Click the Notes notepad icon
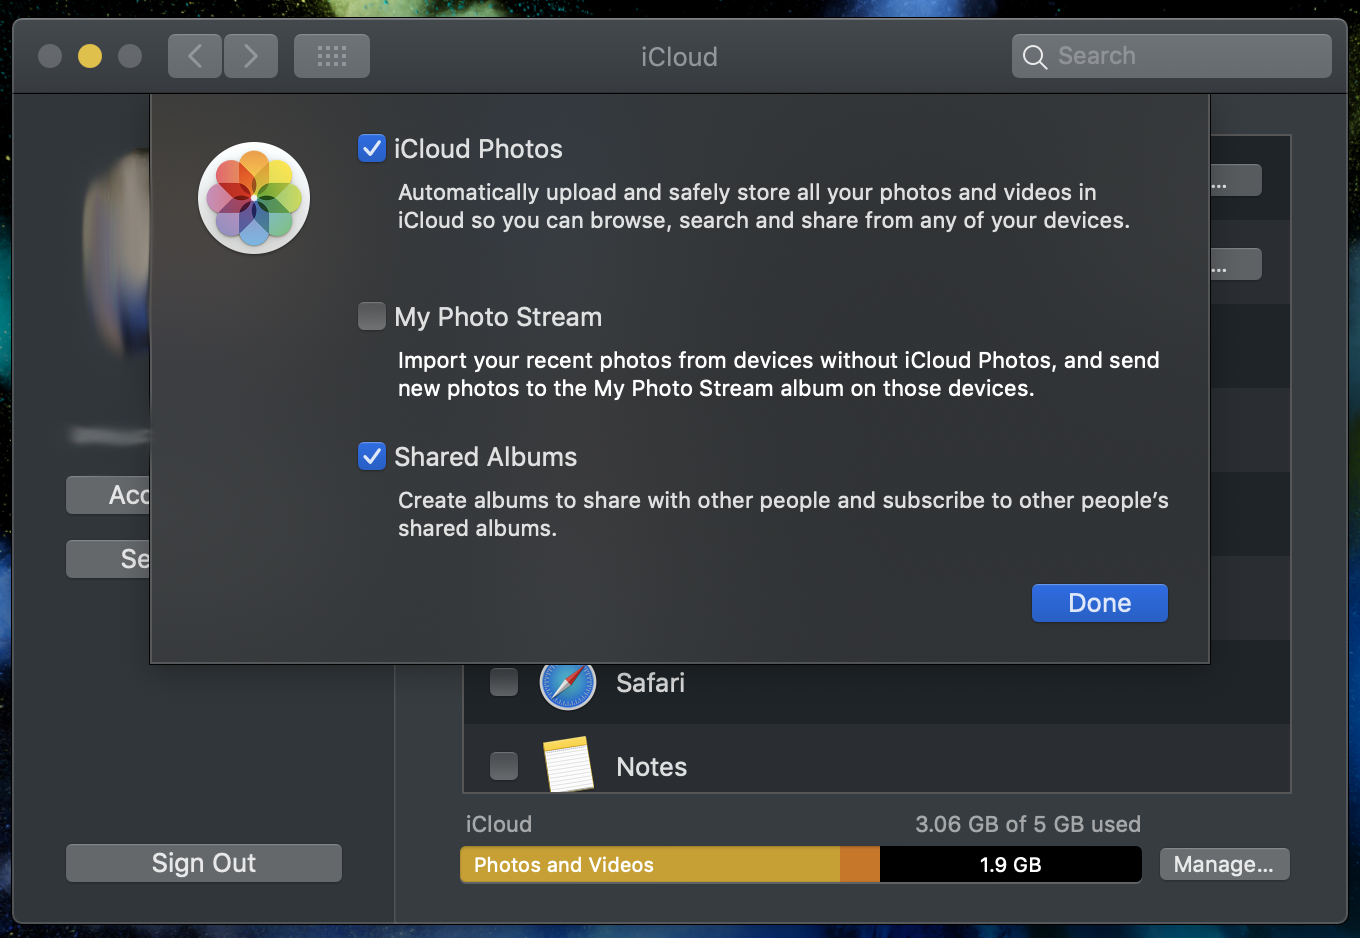Viewport: 1360px width, 938px height. tap(569, 765)
